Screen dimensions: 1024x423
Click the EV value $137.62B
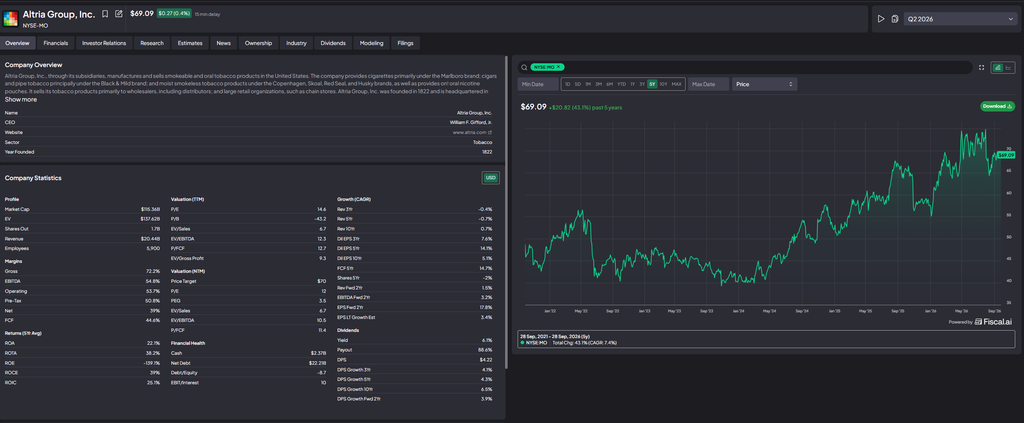coord(150,219)
